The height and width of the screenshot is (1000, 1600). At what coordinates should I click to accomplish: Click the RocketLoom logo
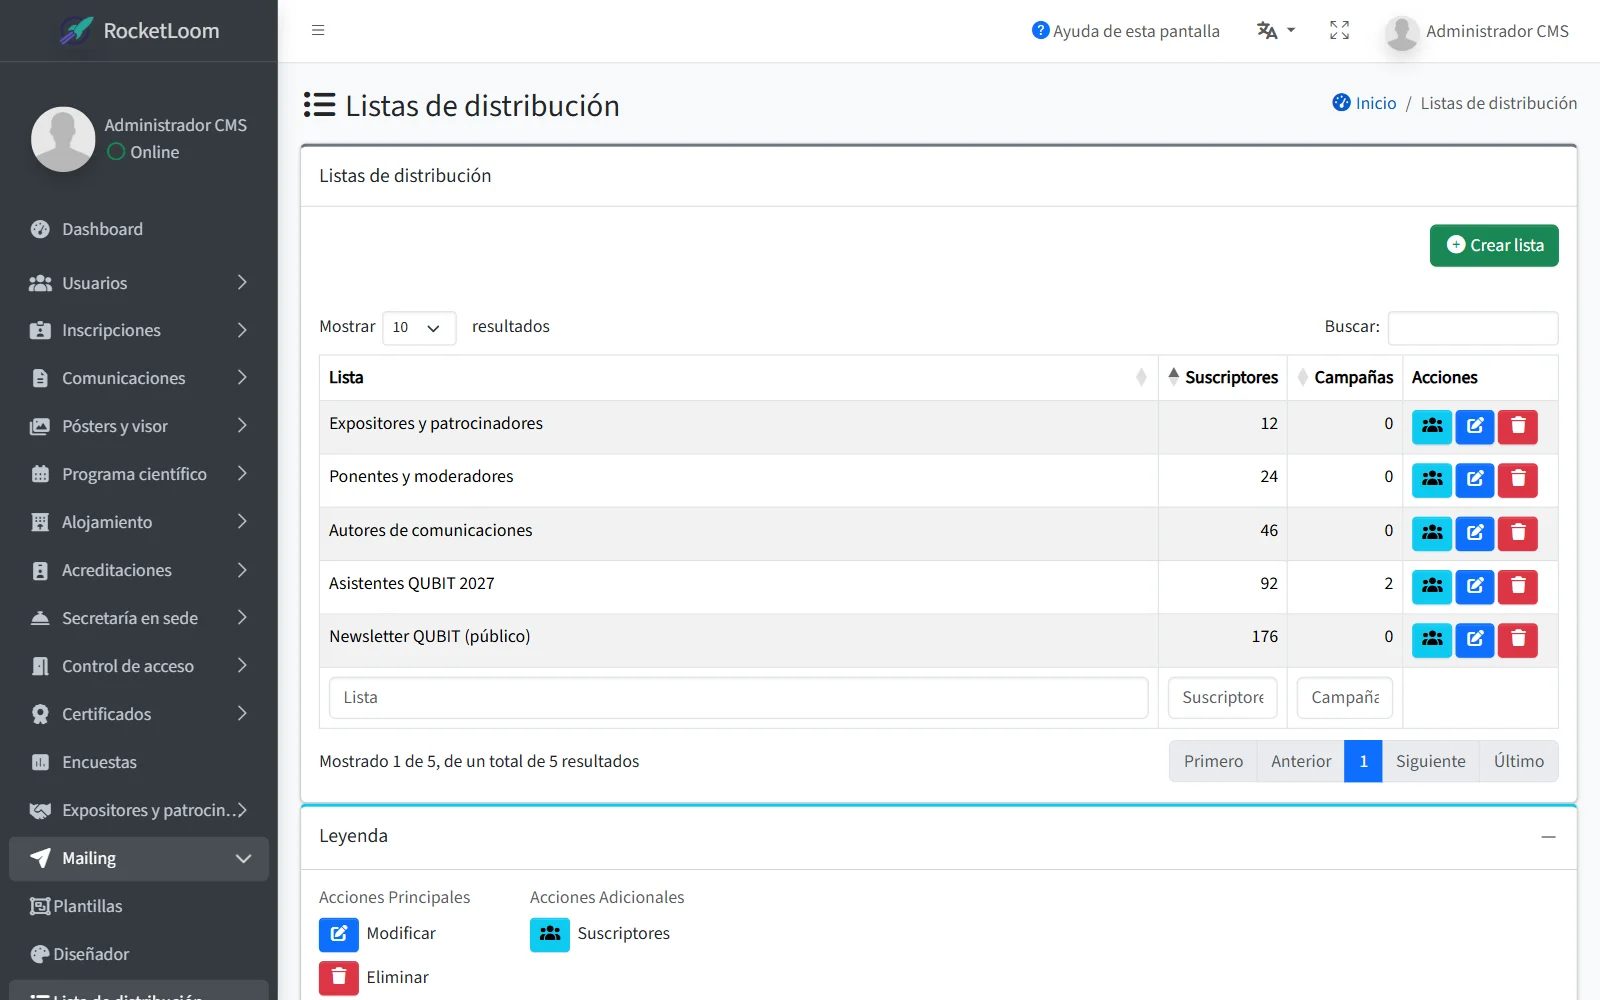[139, 31]
